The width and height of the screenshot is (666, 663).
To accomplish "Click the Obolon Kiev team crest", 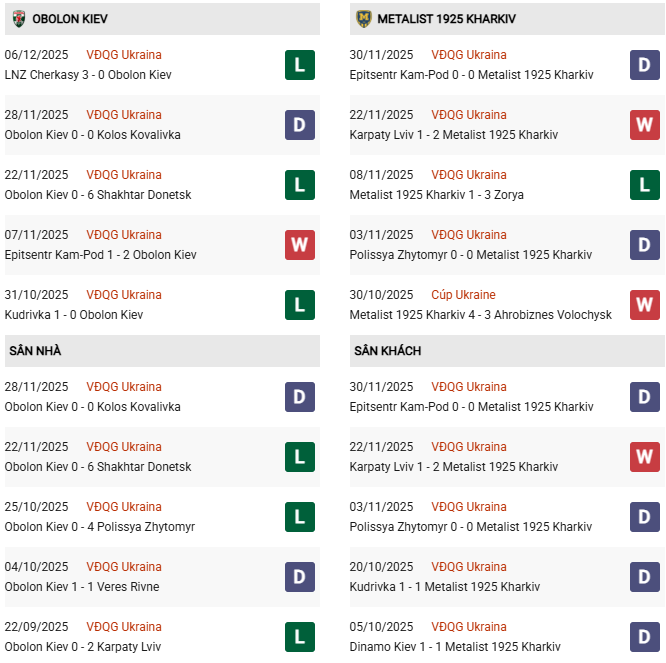I will [x=19, y=19].
